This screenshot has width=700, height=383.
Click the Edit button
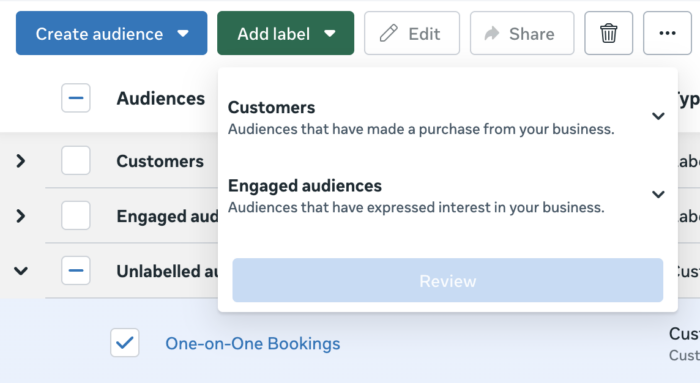click(x=412, y=33)
